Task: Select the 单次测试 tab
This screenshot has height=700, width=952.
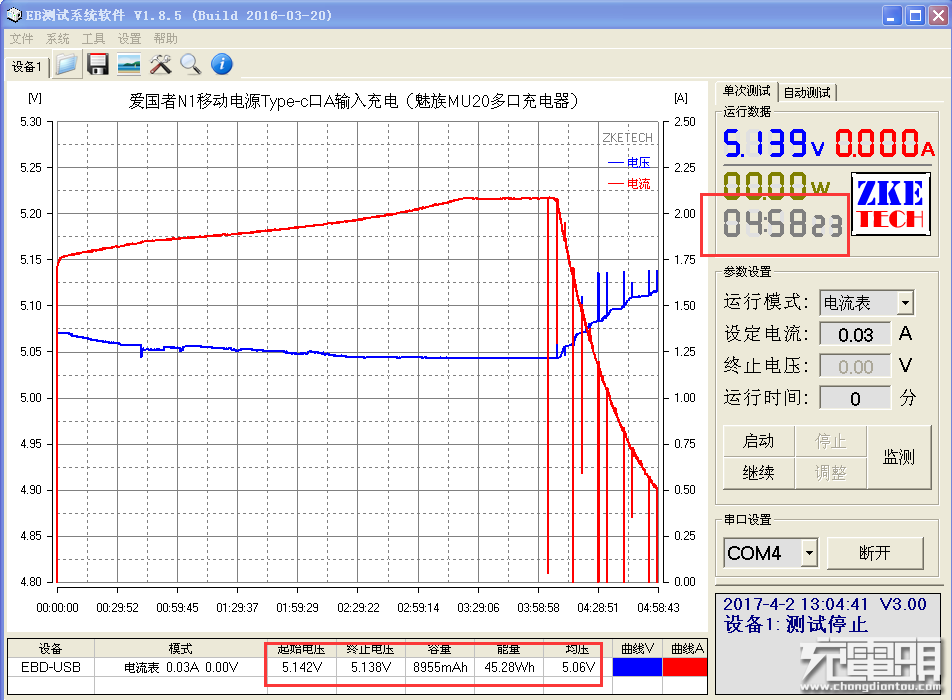Action: tap(747, 91)
